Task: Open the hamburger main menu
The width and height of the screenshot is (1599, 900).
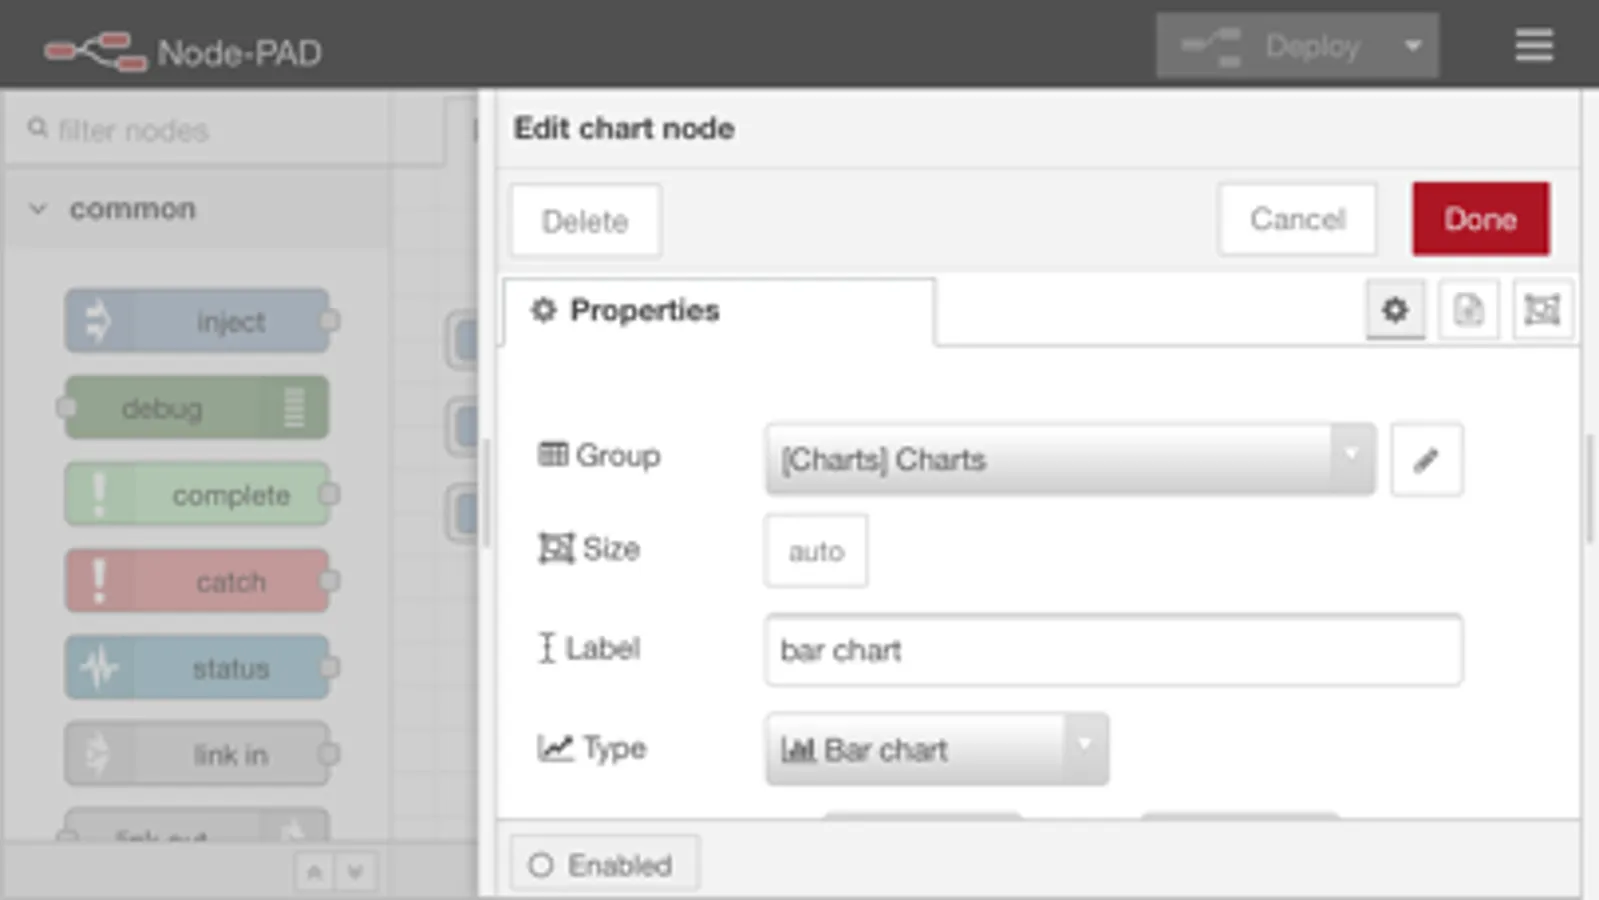Action: point(1533,46)
